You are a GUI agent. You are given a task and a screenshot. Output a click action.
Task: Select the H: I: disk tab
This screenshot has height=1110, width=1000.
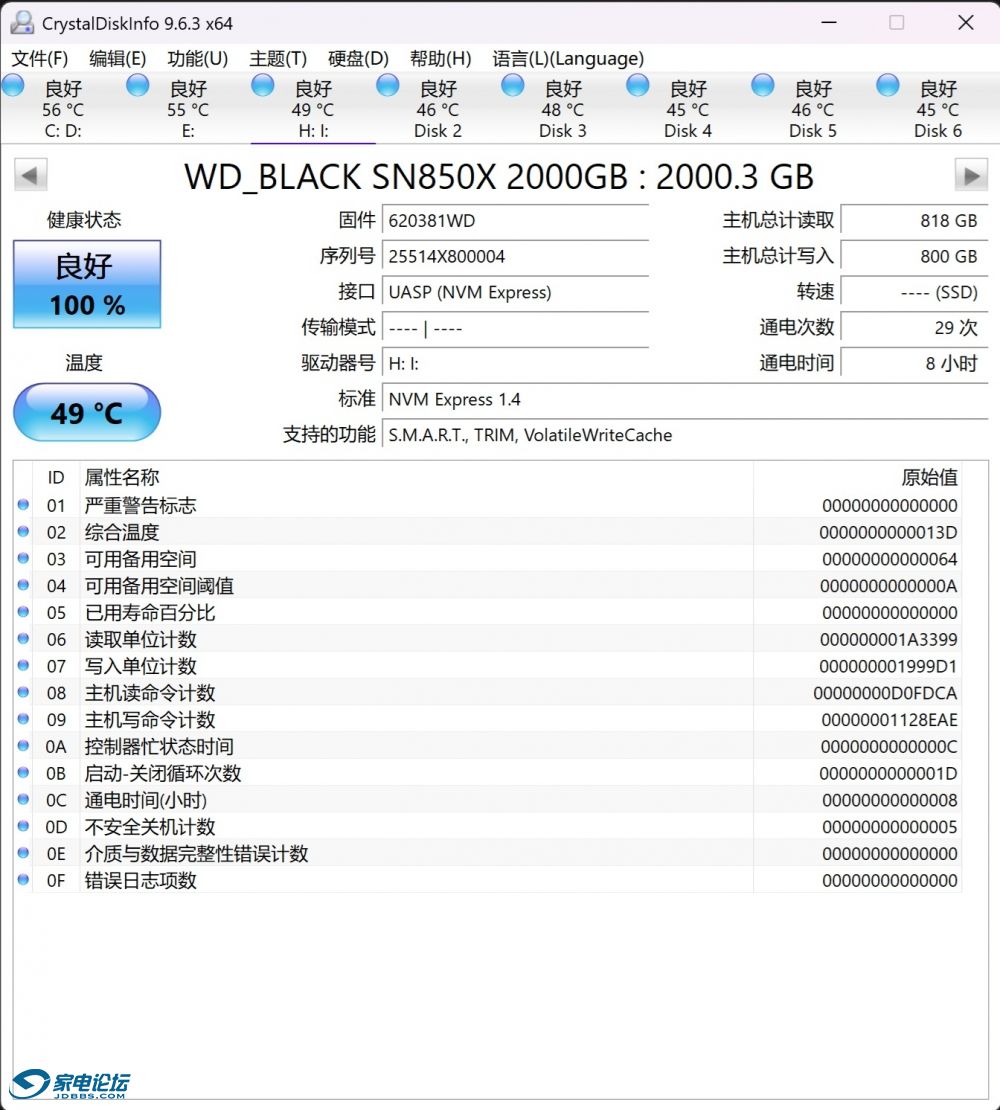pyautogui.click(x=313, y=108)
